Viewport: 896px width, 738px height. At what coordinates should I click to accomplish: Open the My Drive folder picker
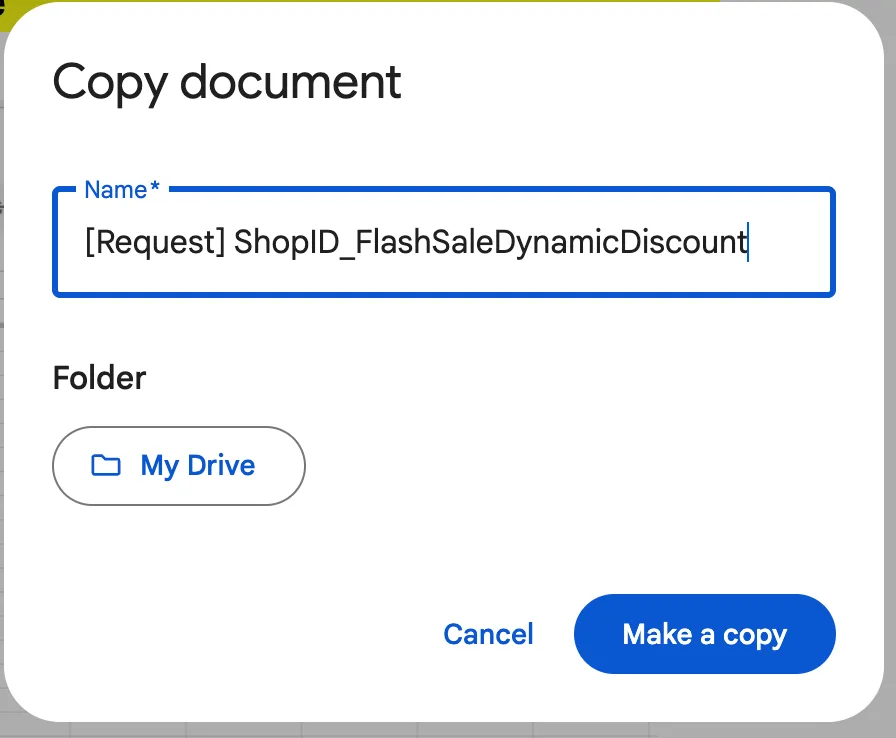coord(179,466)
